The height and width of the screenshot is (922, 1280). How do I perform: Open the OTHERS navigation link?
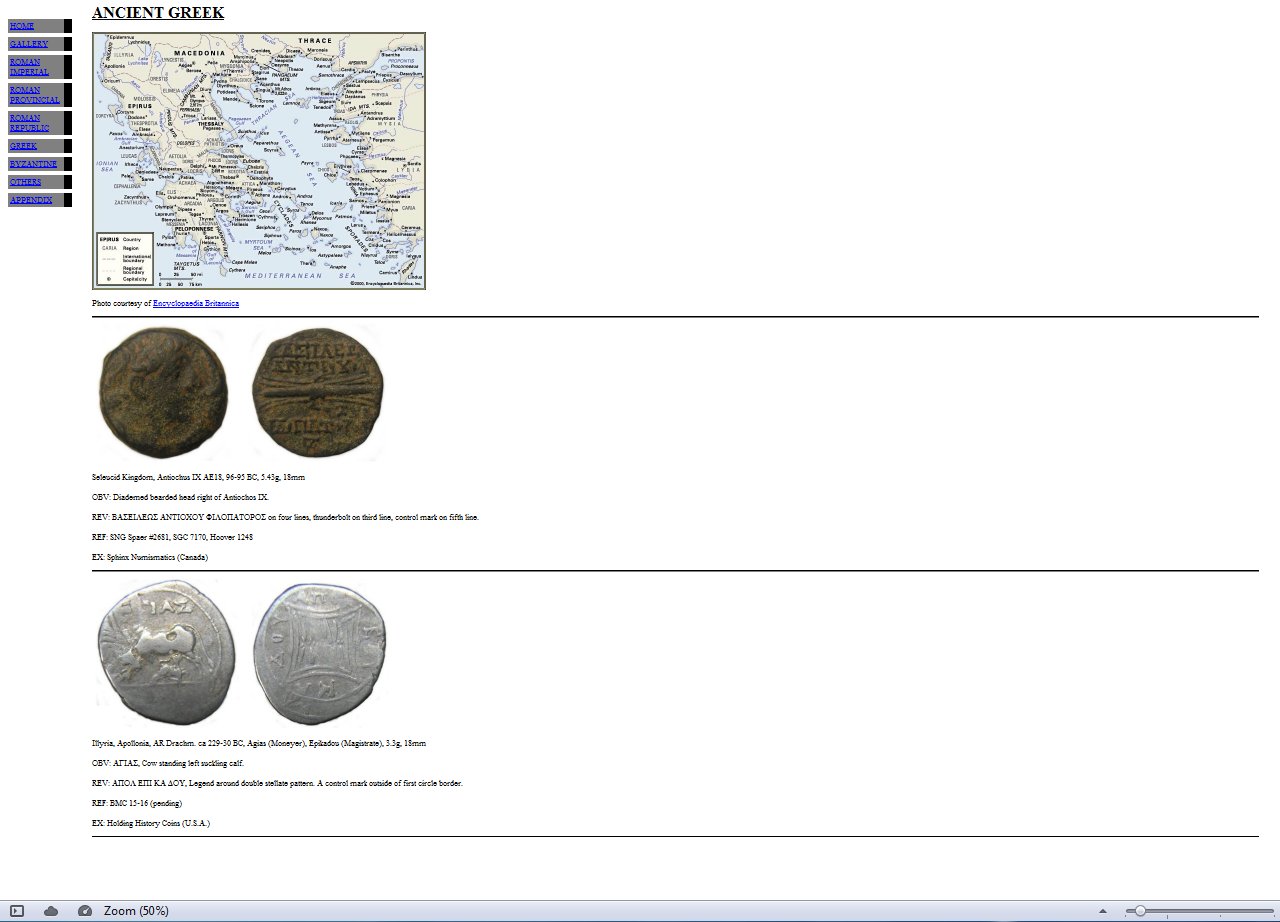tap(25, 182)
